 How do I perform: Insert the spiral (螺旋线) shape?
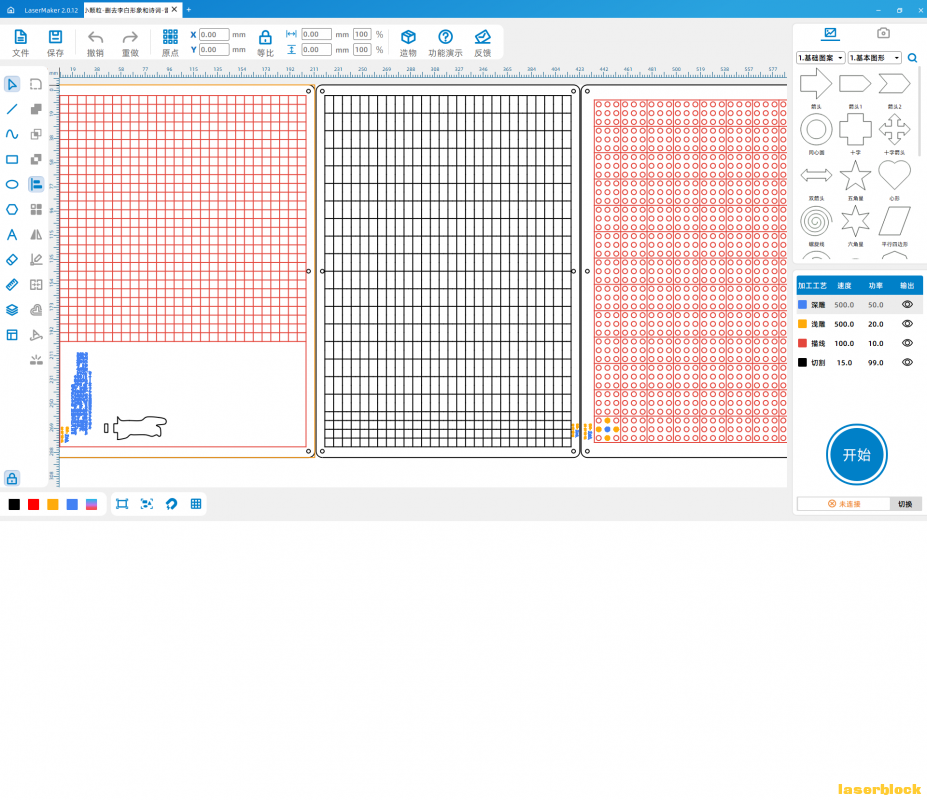(816, 222)
